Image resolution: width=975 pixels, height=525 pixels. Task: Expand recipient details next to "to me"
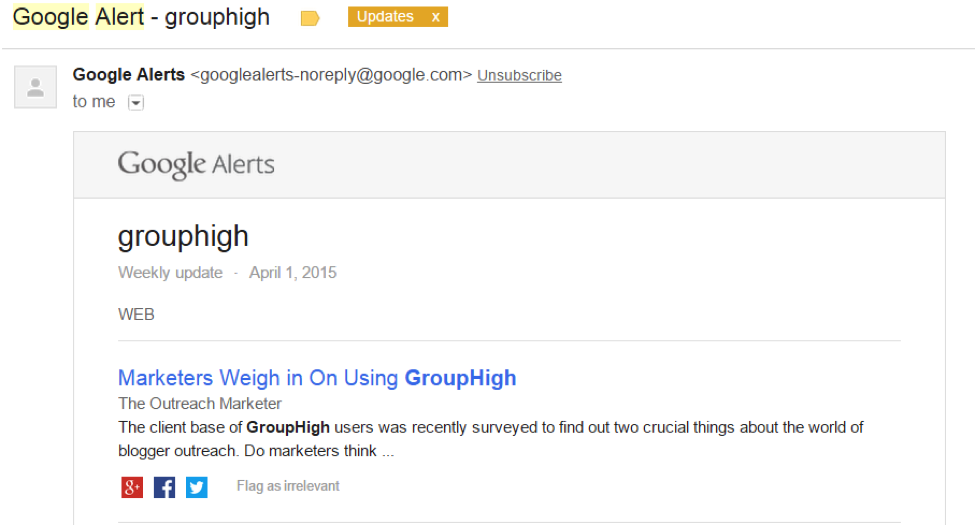136,102
